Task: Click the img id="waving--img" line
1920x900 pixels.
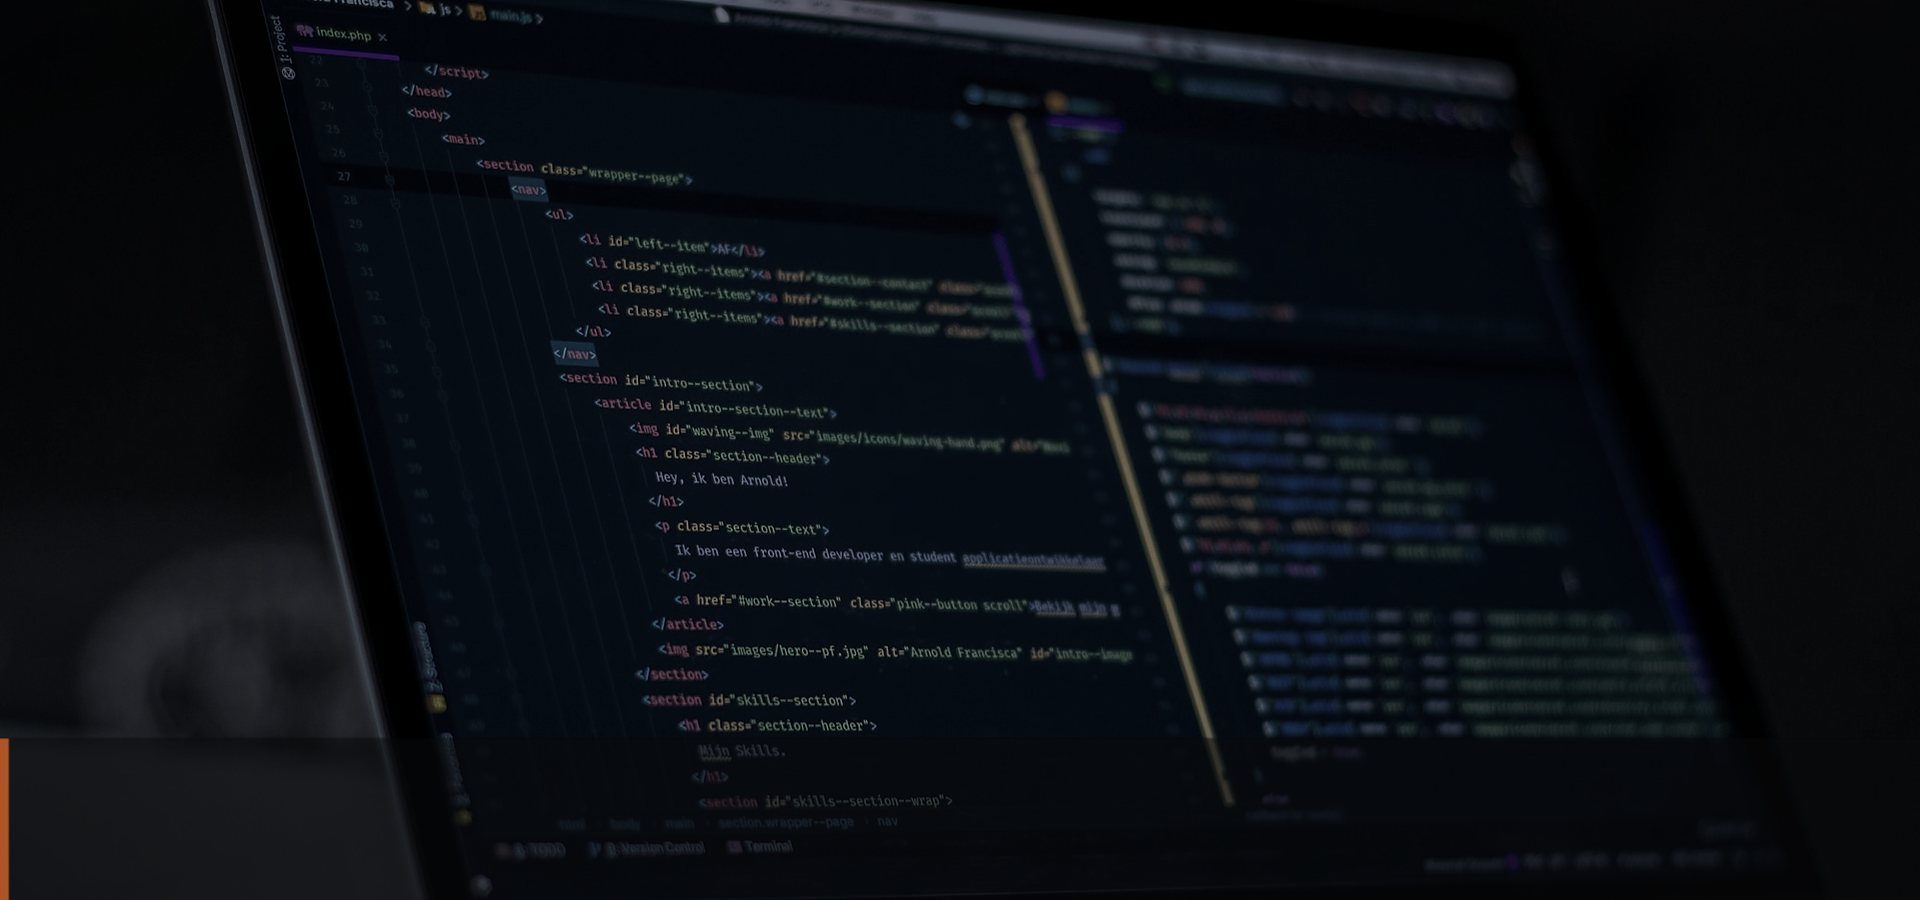Action: coord(849,437)
